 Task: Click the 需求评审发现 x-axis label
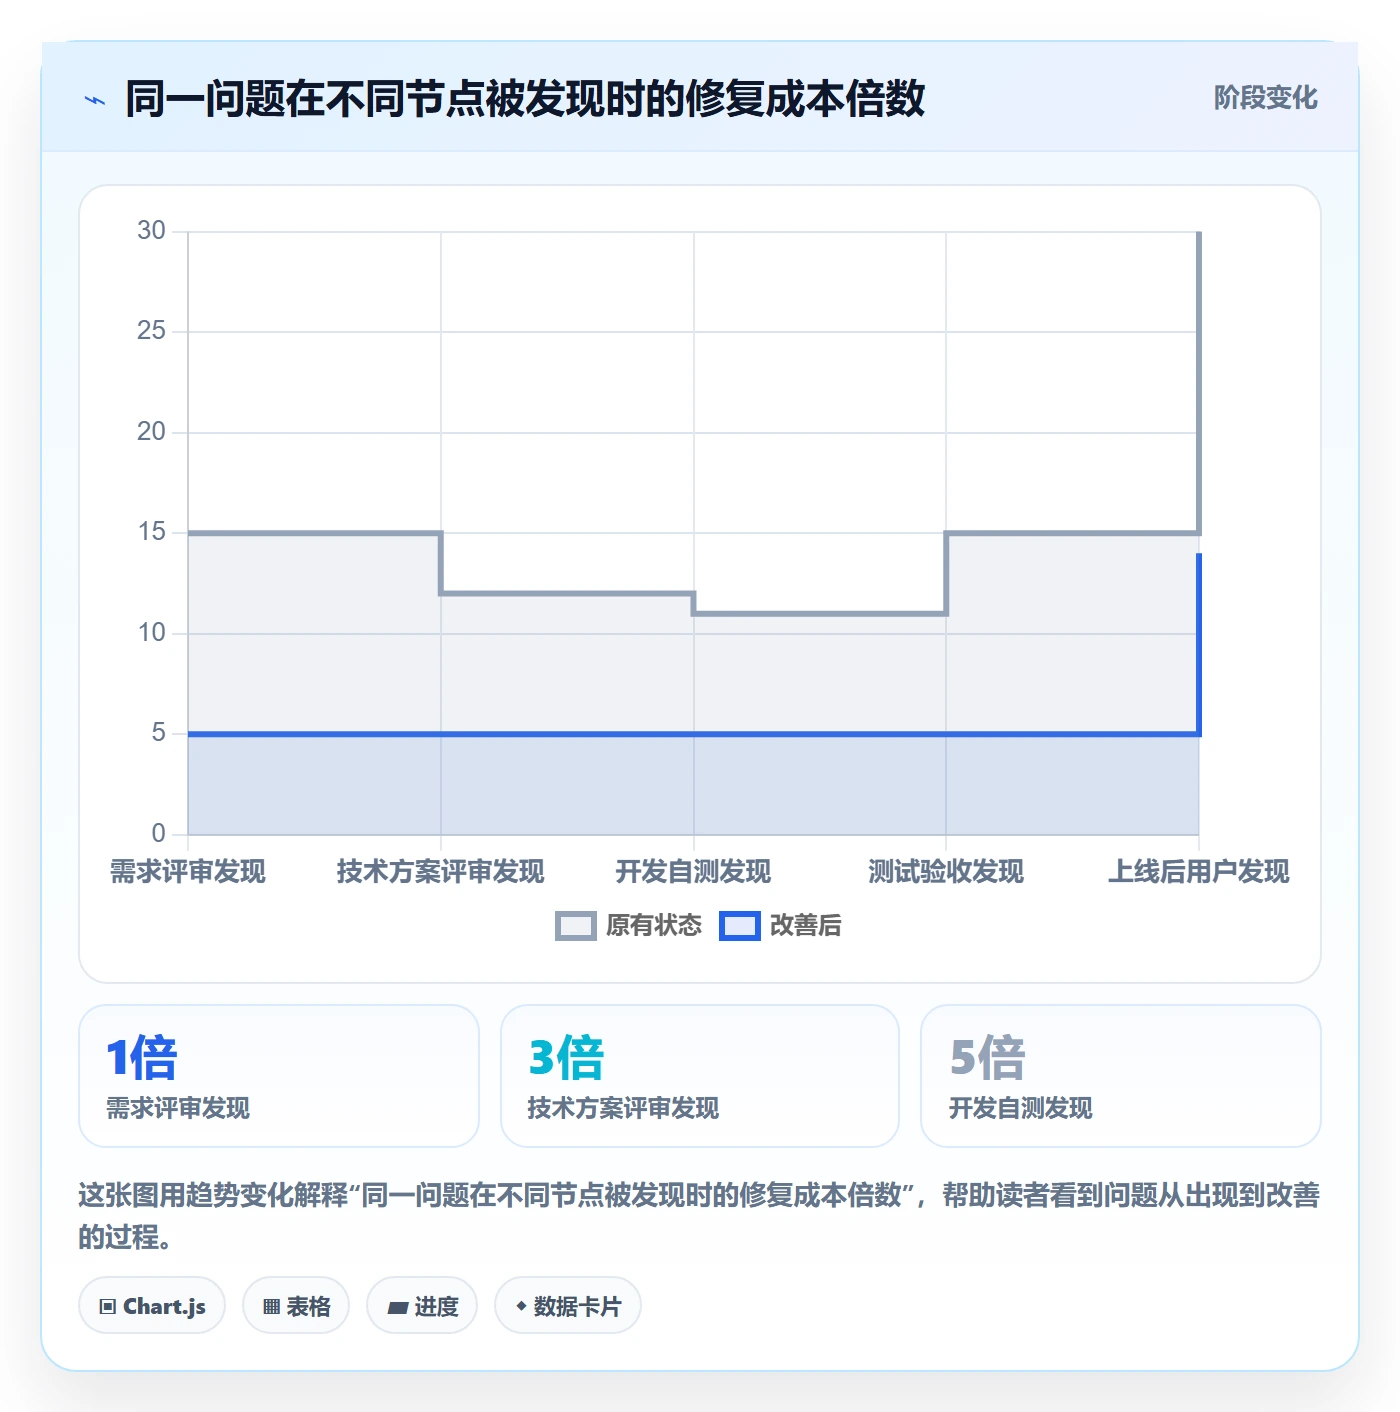click(x=188, y=872)
